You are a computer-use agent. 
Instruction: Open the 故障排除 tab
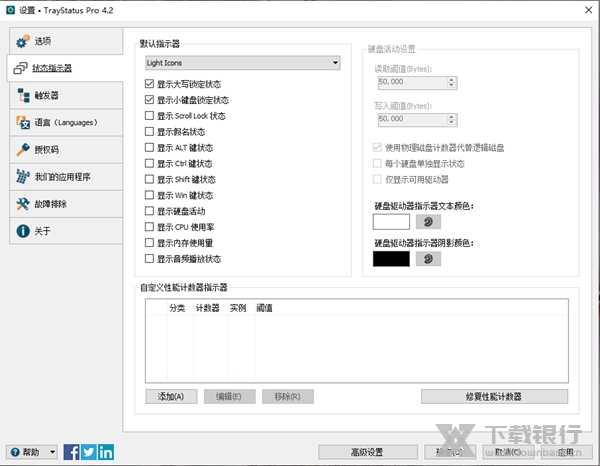coord(66,204)
